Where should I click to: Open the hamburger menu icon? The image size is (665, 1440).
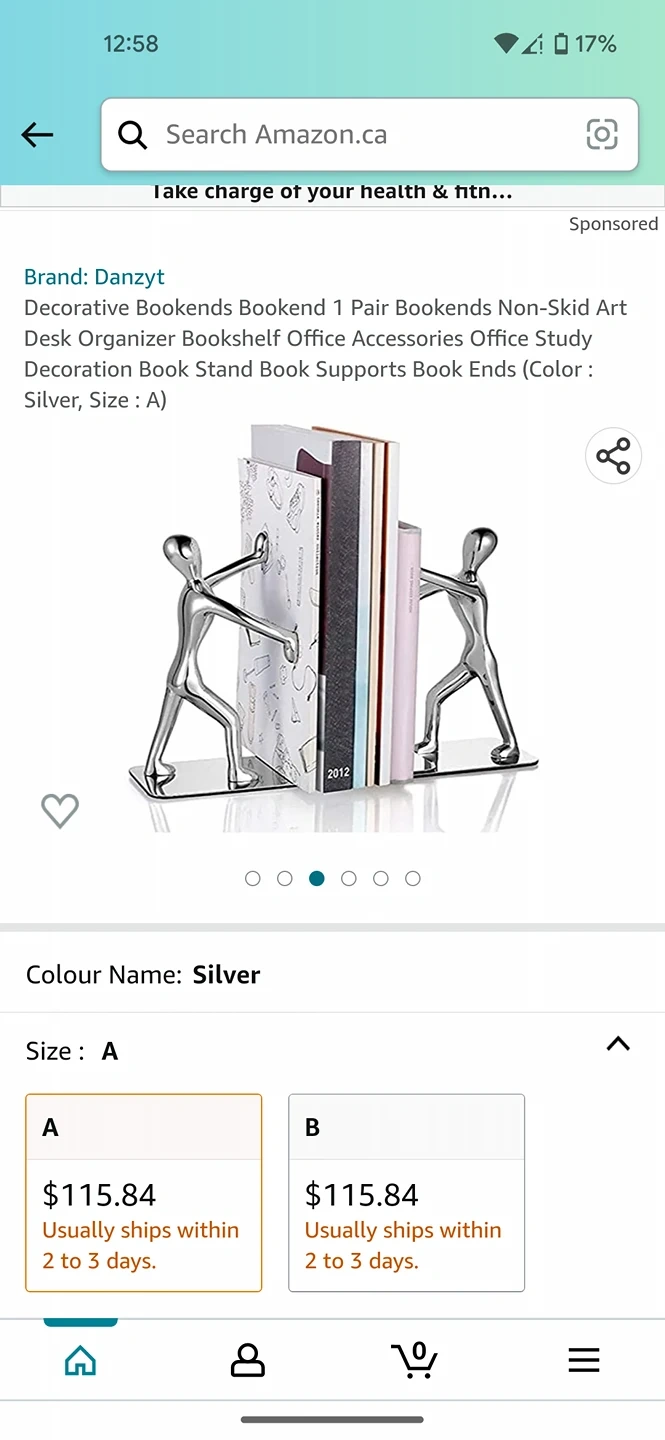click(x=584, y=1360)
